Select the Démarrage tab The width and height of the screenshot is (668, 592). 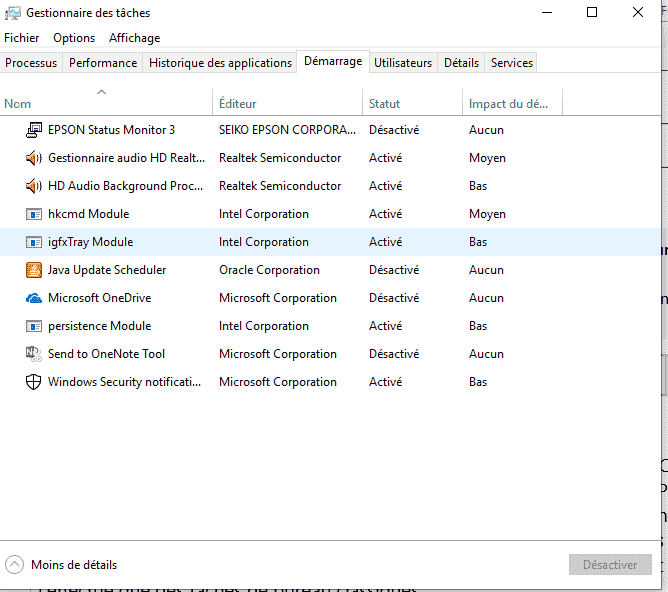(333, 61)
